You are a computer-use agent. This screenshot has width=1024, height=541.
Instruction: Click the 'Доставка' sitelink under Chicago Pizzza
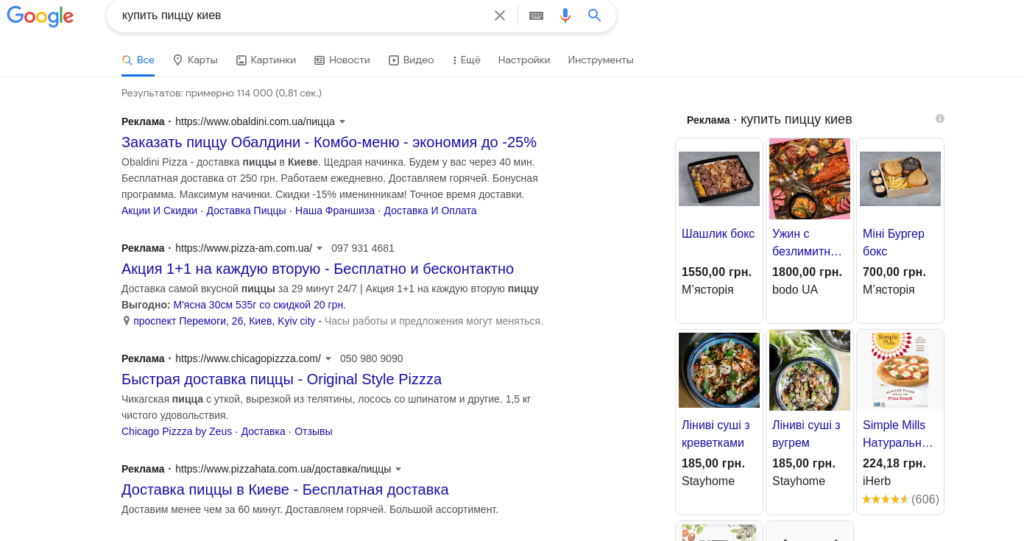click(x=263, y=431)
